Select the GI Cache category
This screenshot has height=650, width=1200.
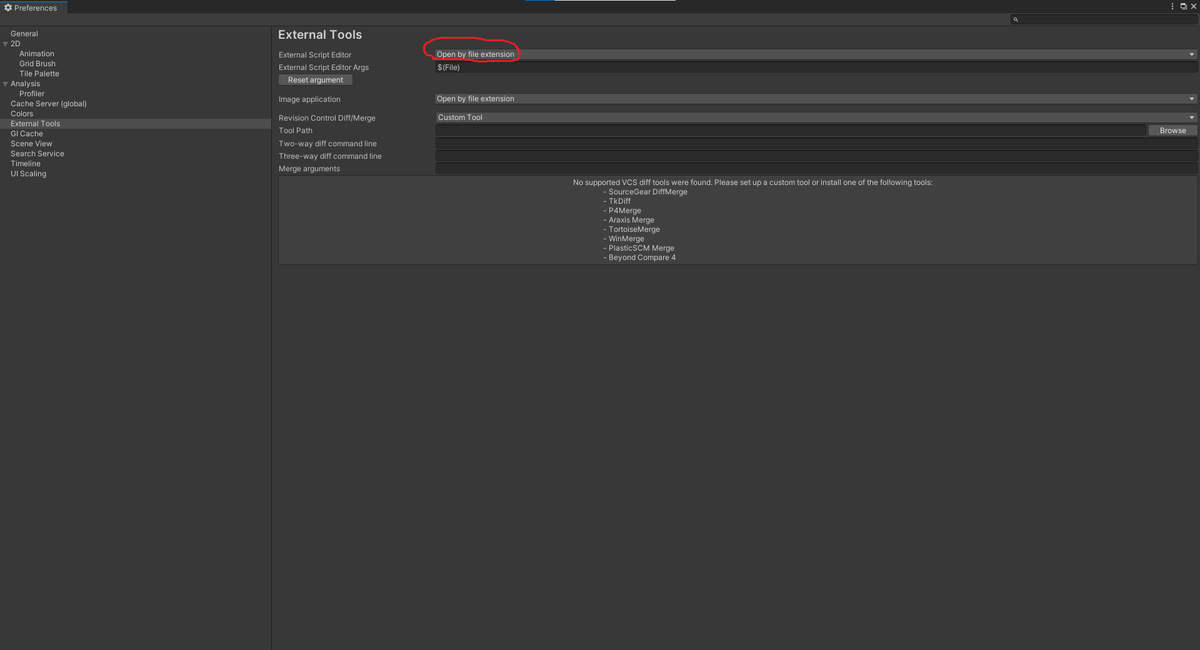(x=27, y=134)
